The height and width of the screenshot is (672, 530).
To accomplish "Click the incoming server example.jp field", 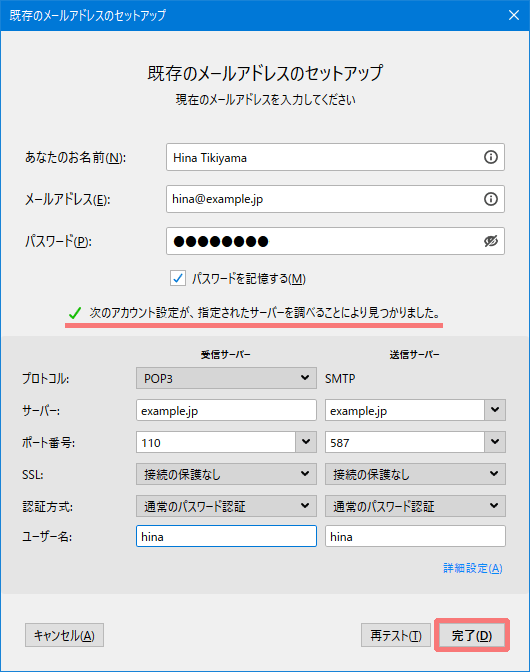I will 226,410.
